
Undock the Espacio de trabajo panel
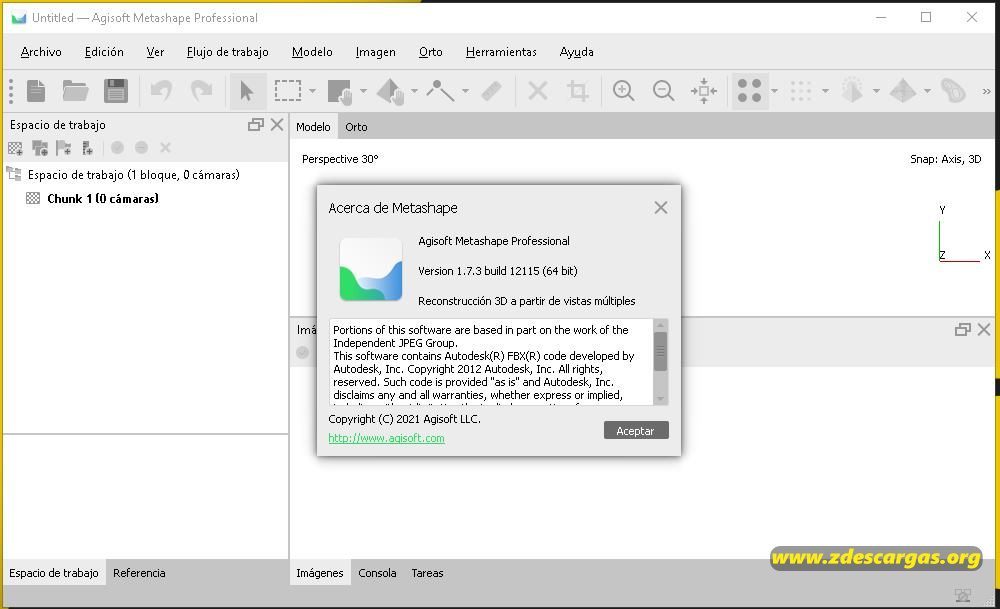(x=256, y=125)
